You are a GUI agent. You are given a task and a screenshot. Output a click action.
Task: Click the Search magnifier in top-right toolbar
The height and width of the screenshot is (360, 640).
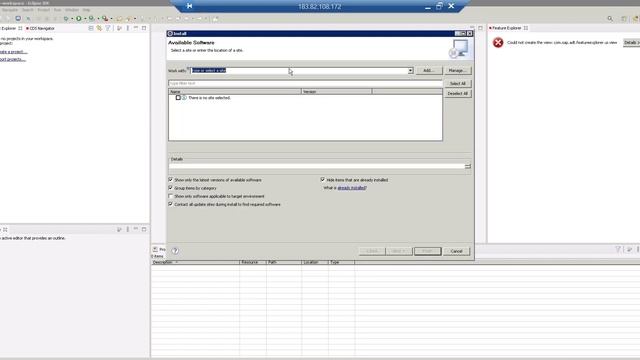click(x=610, y=19)
